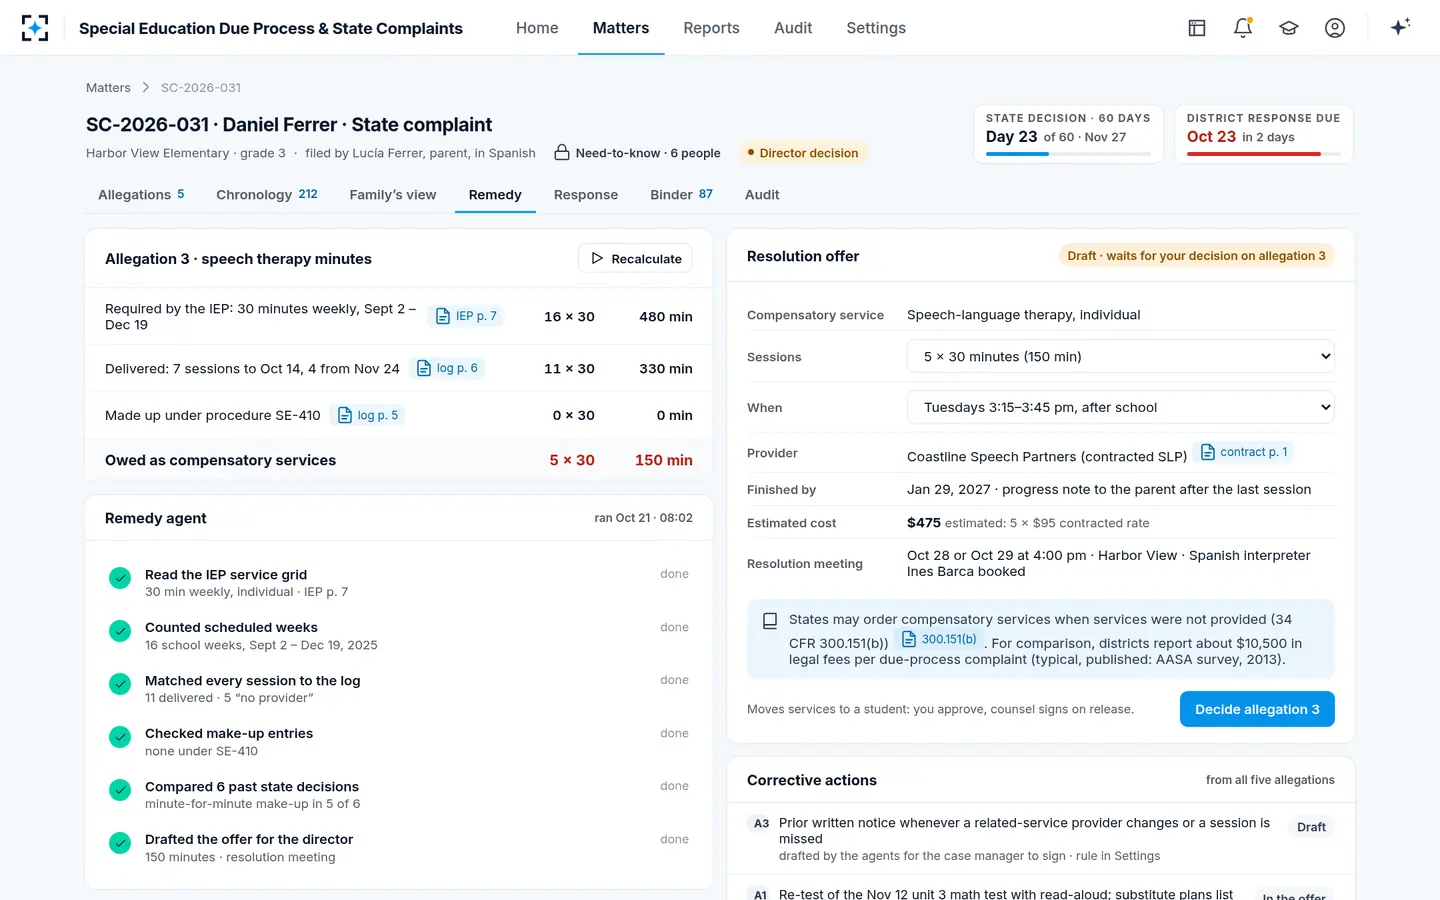Open Audit in the top navigation bar

pos(793,28)
